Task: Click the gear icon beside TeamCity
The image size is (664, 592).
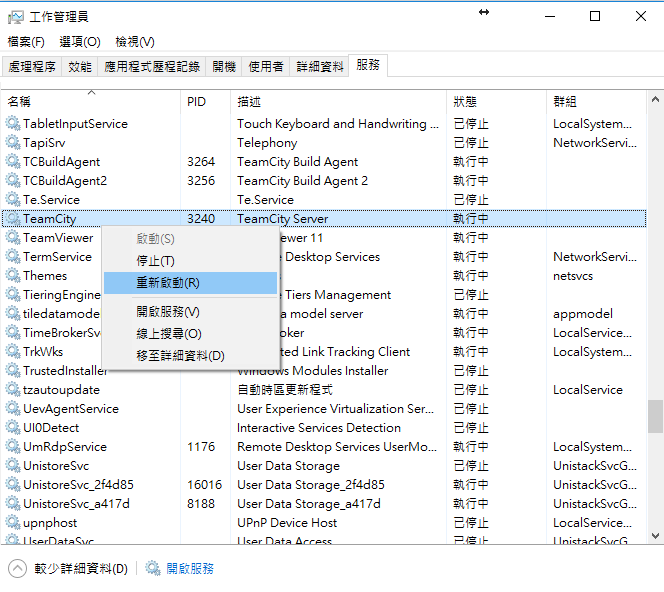Action: pos(13,219)
